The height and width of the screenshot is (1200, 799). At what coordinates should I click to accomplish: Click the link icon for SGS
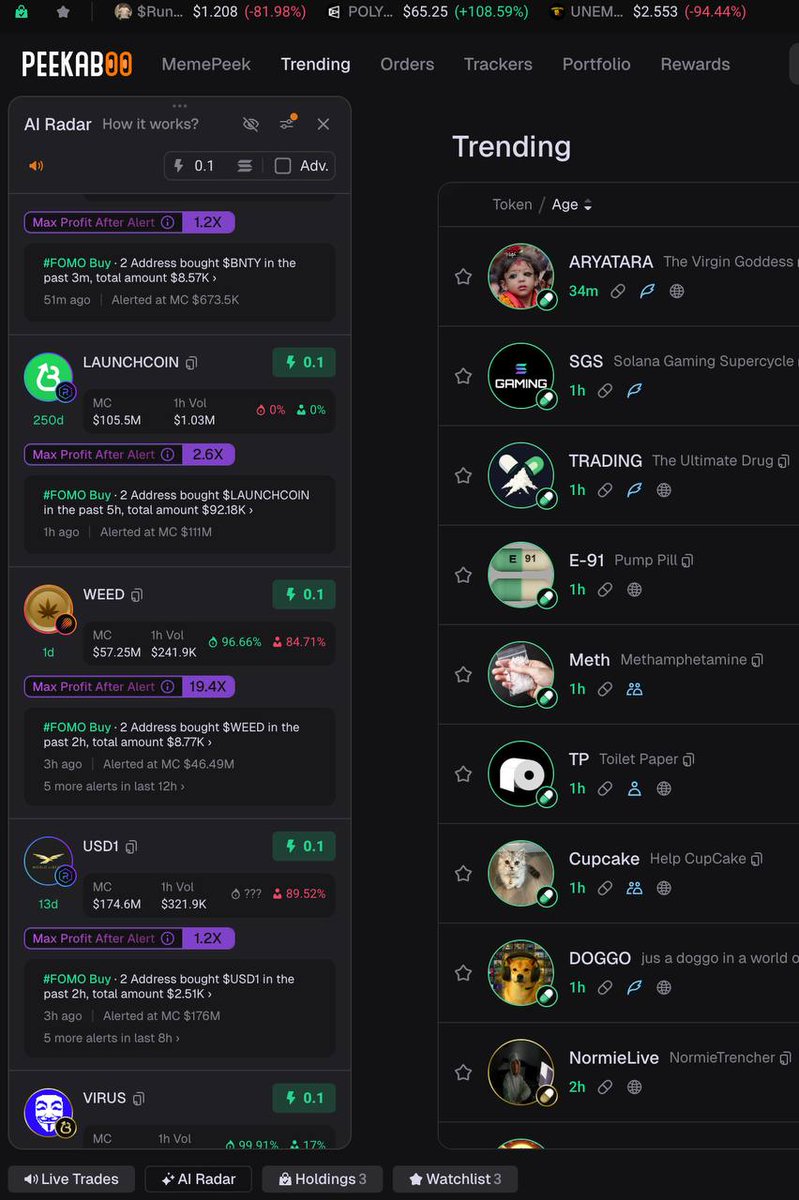coord(605,391)
